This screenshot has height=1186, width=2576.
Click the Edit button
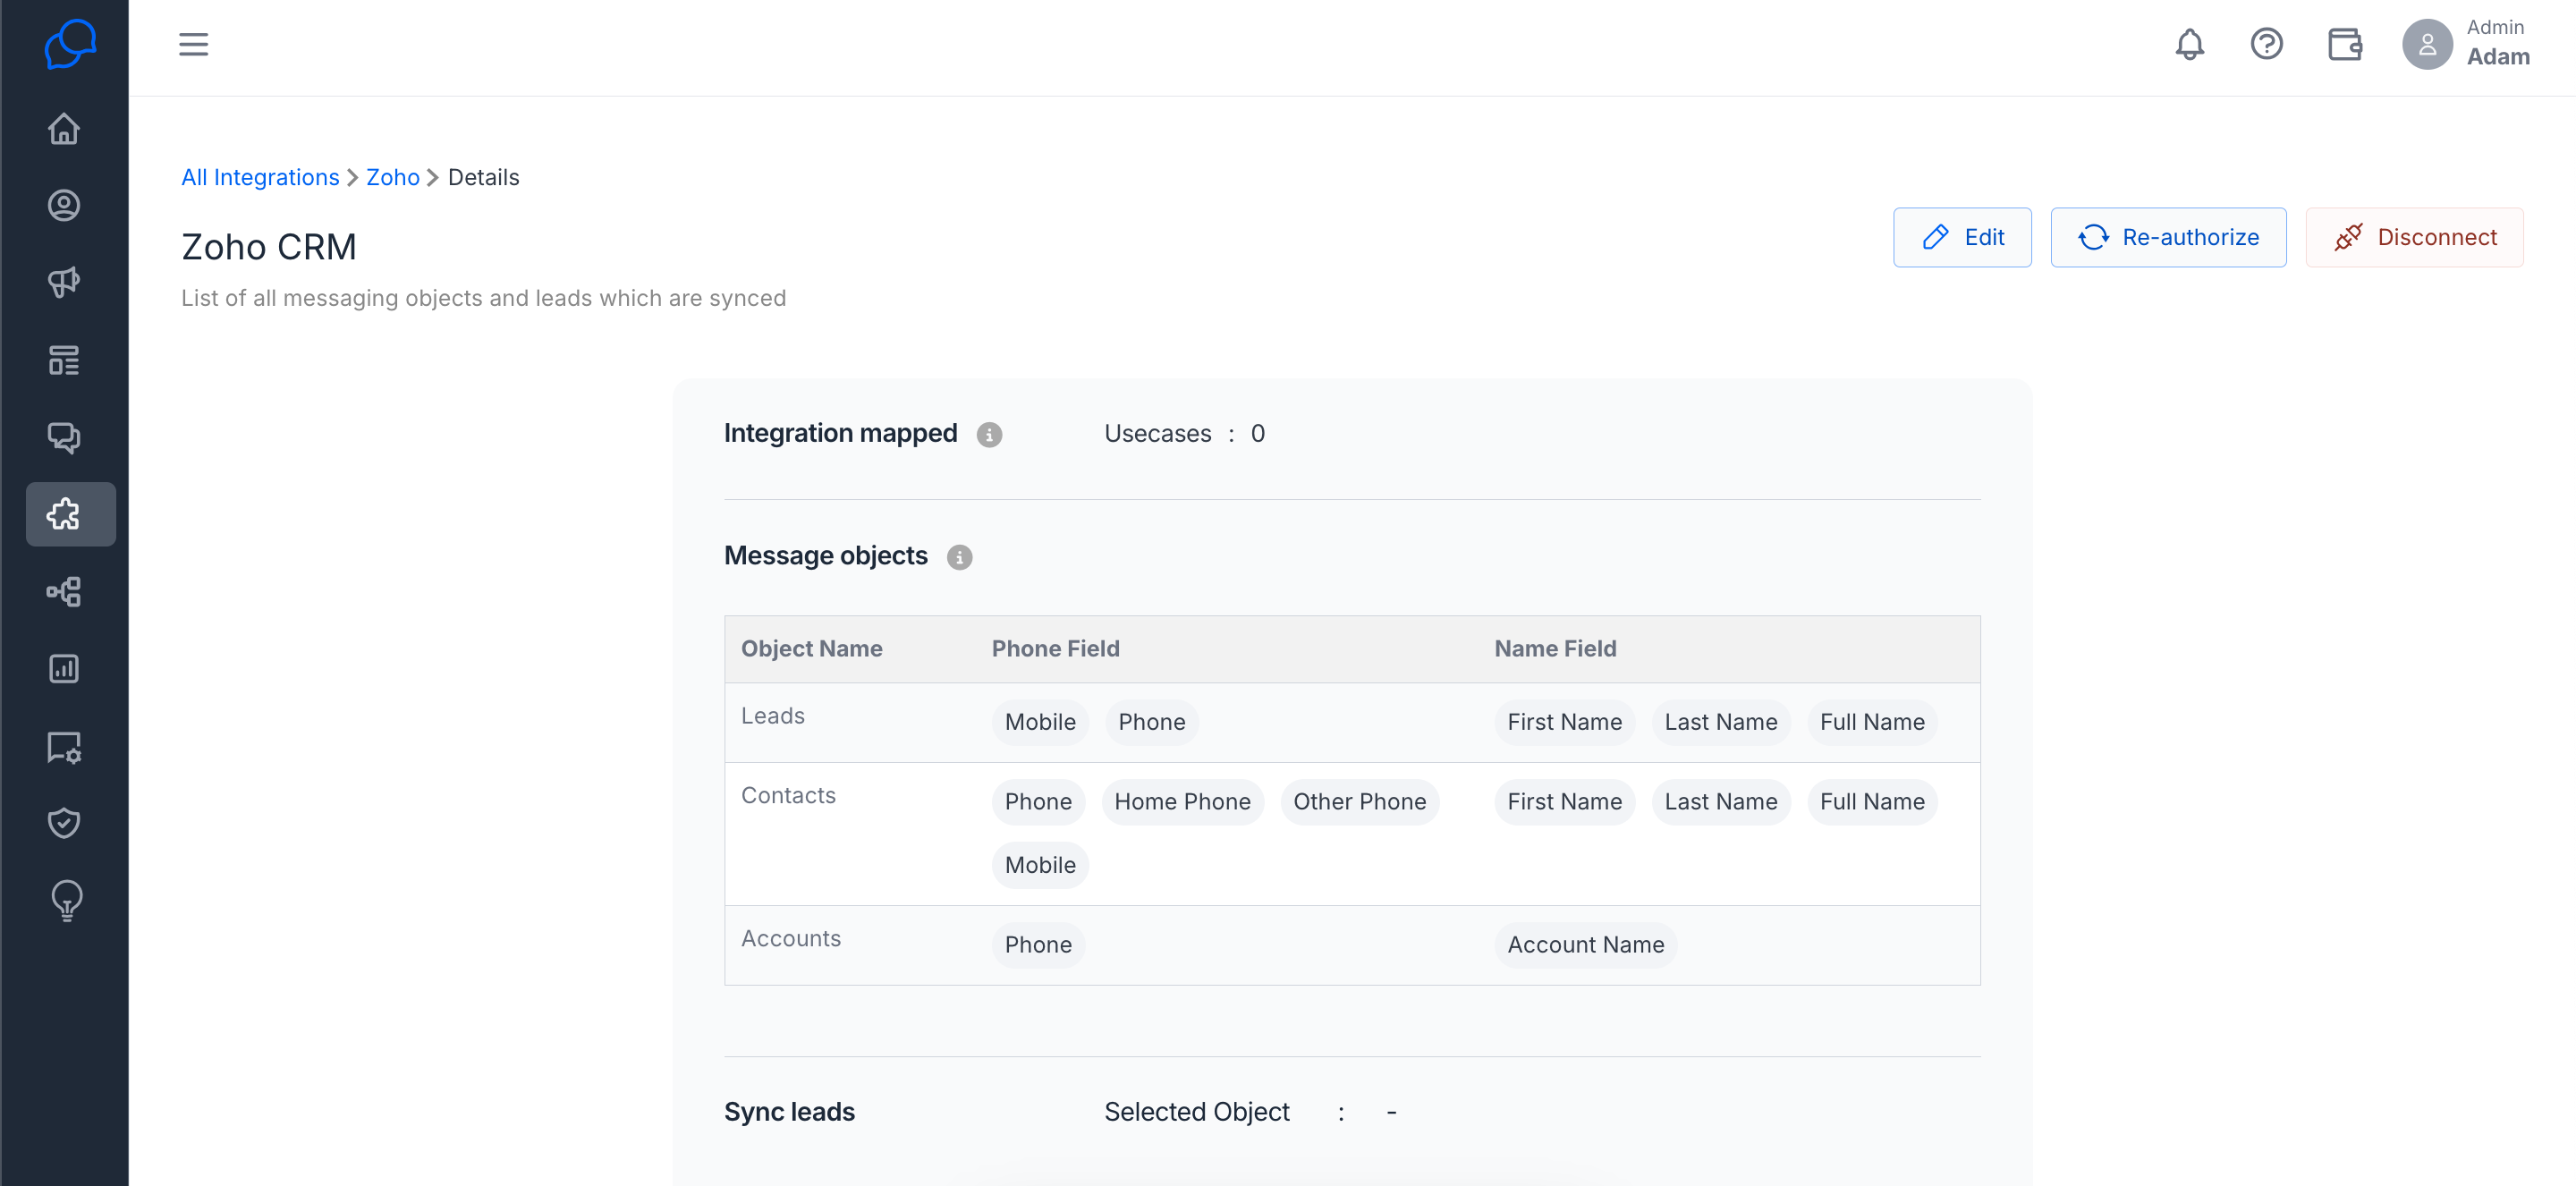tap(1962, 237)
